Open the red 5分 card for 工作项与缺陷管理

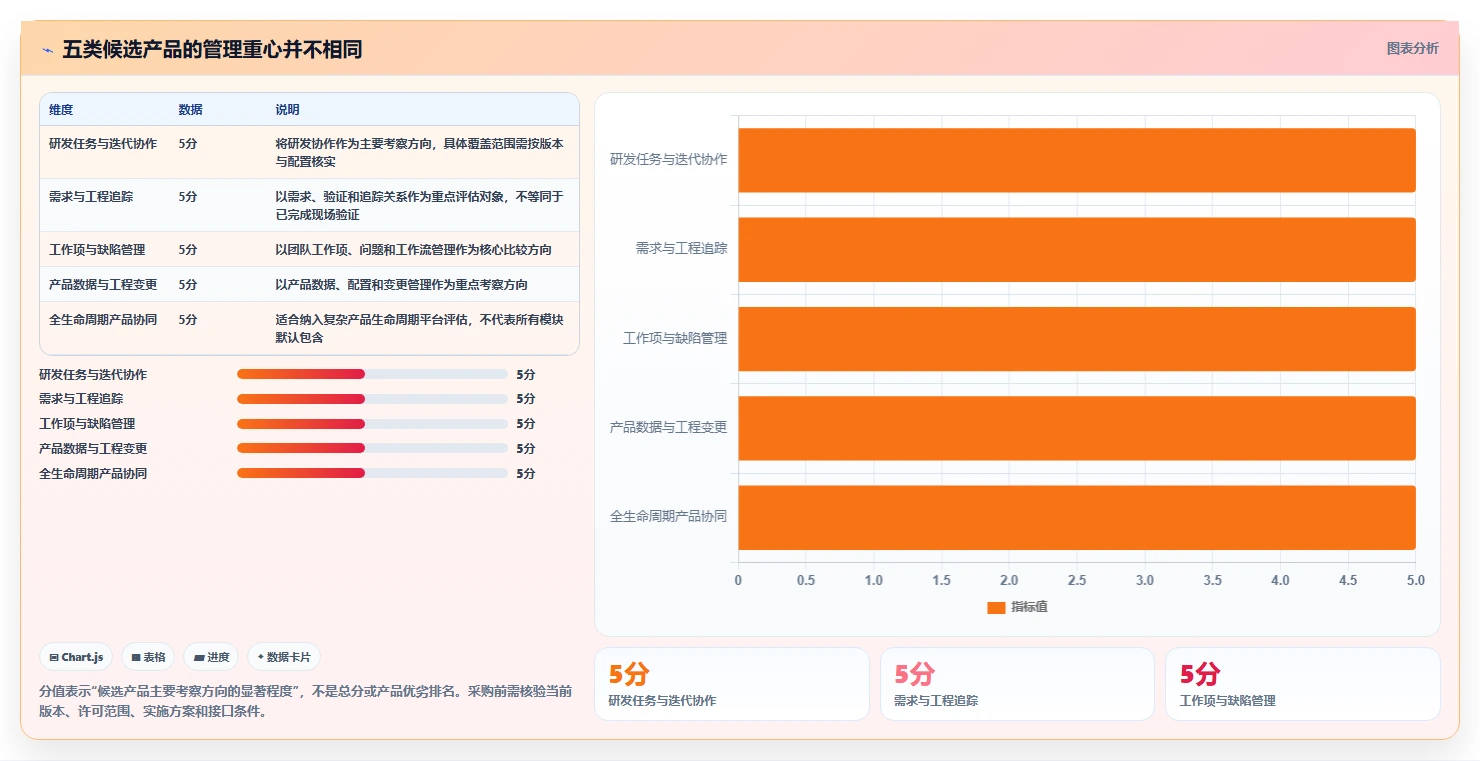click(x=1303, y=684)
